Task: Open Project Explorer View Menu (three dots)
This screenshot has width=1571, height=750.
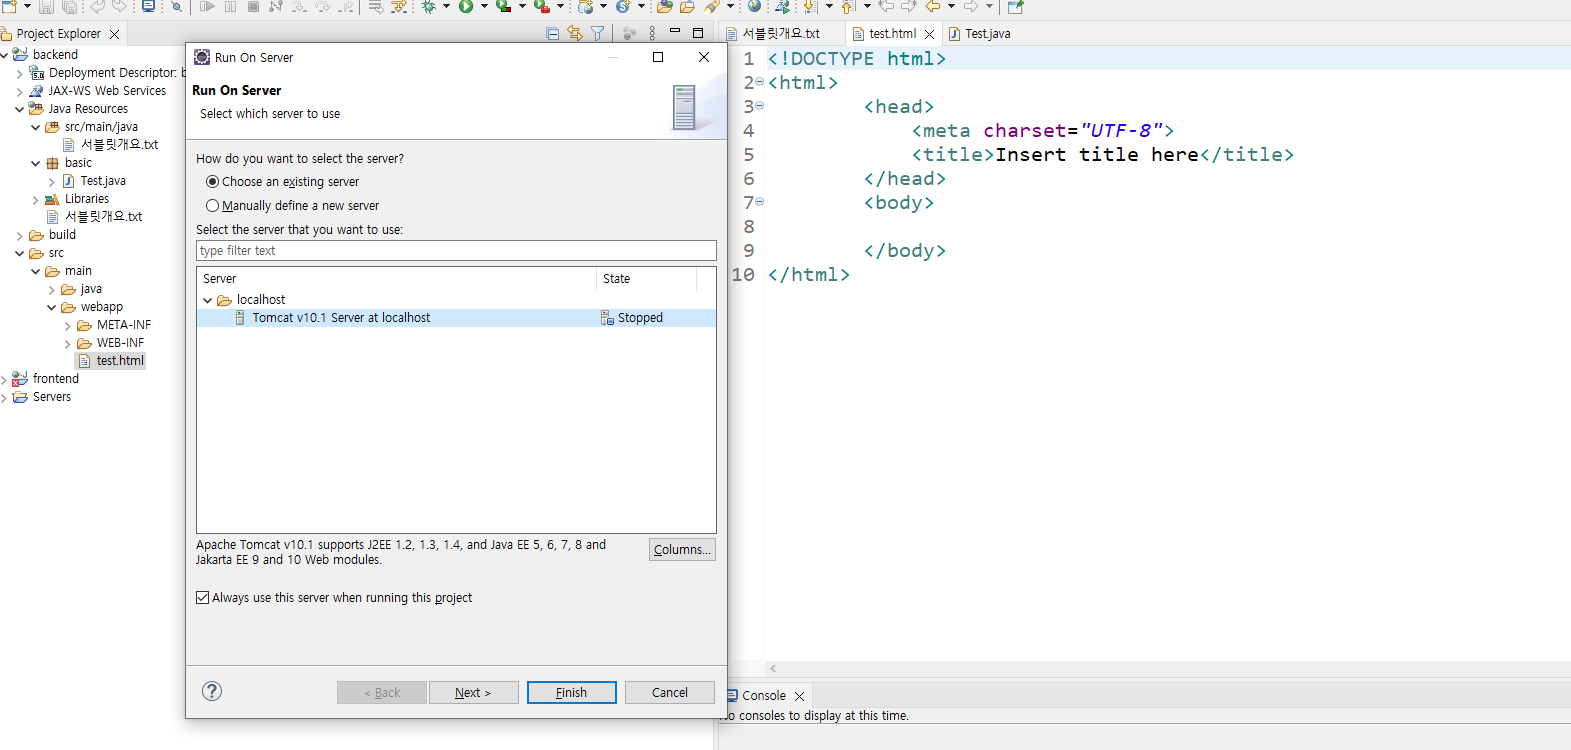Action: coord(652,33)
